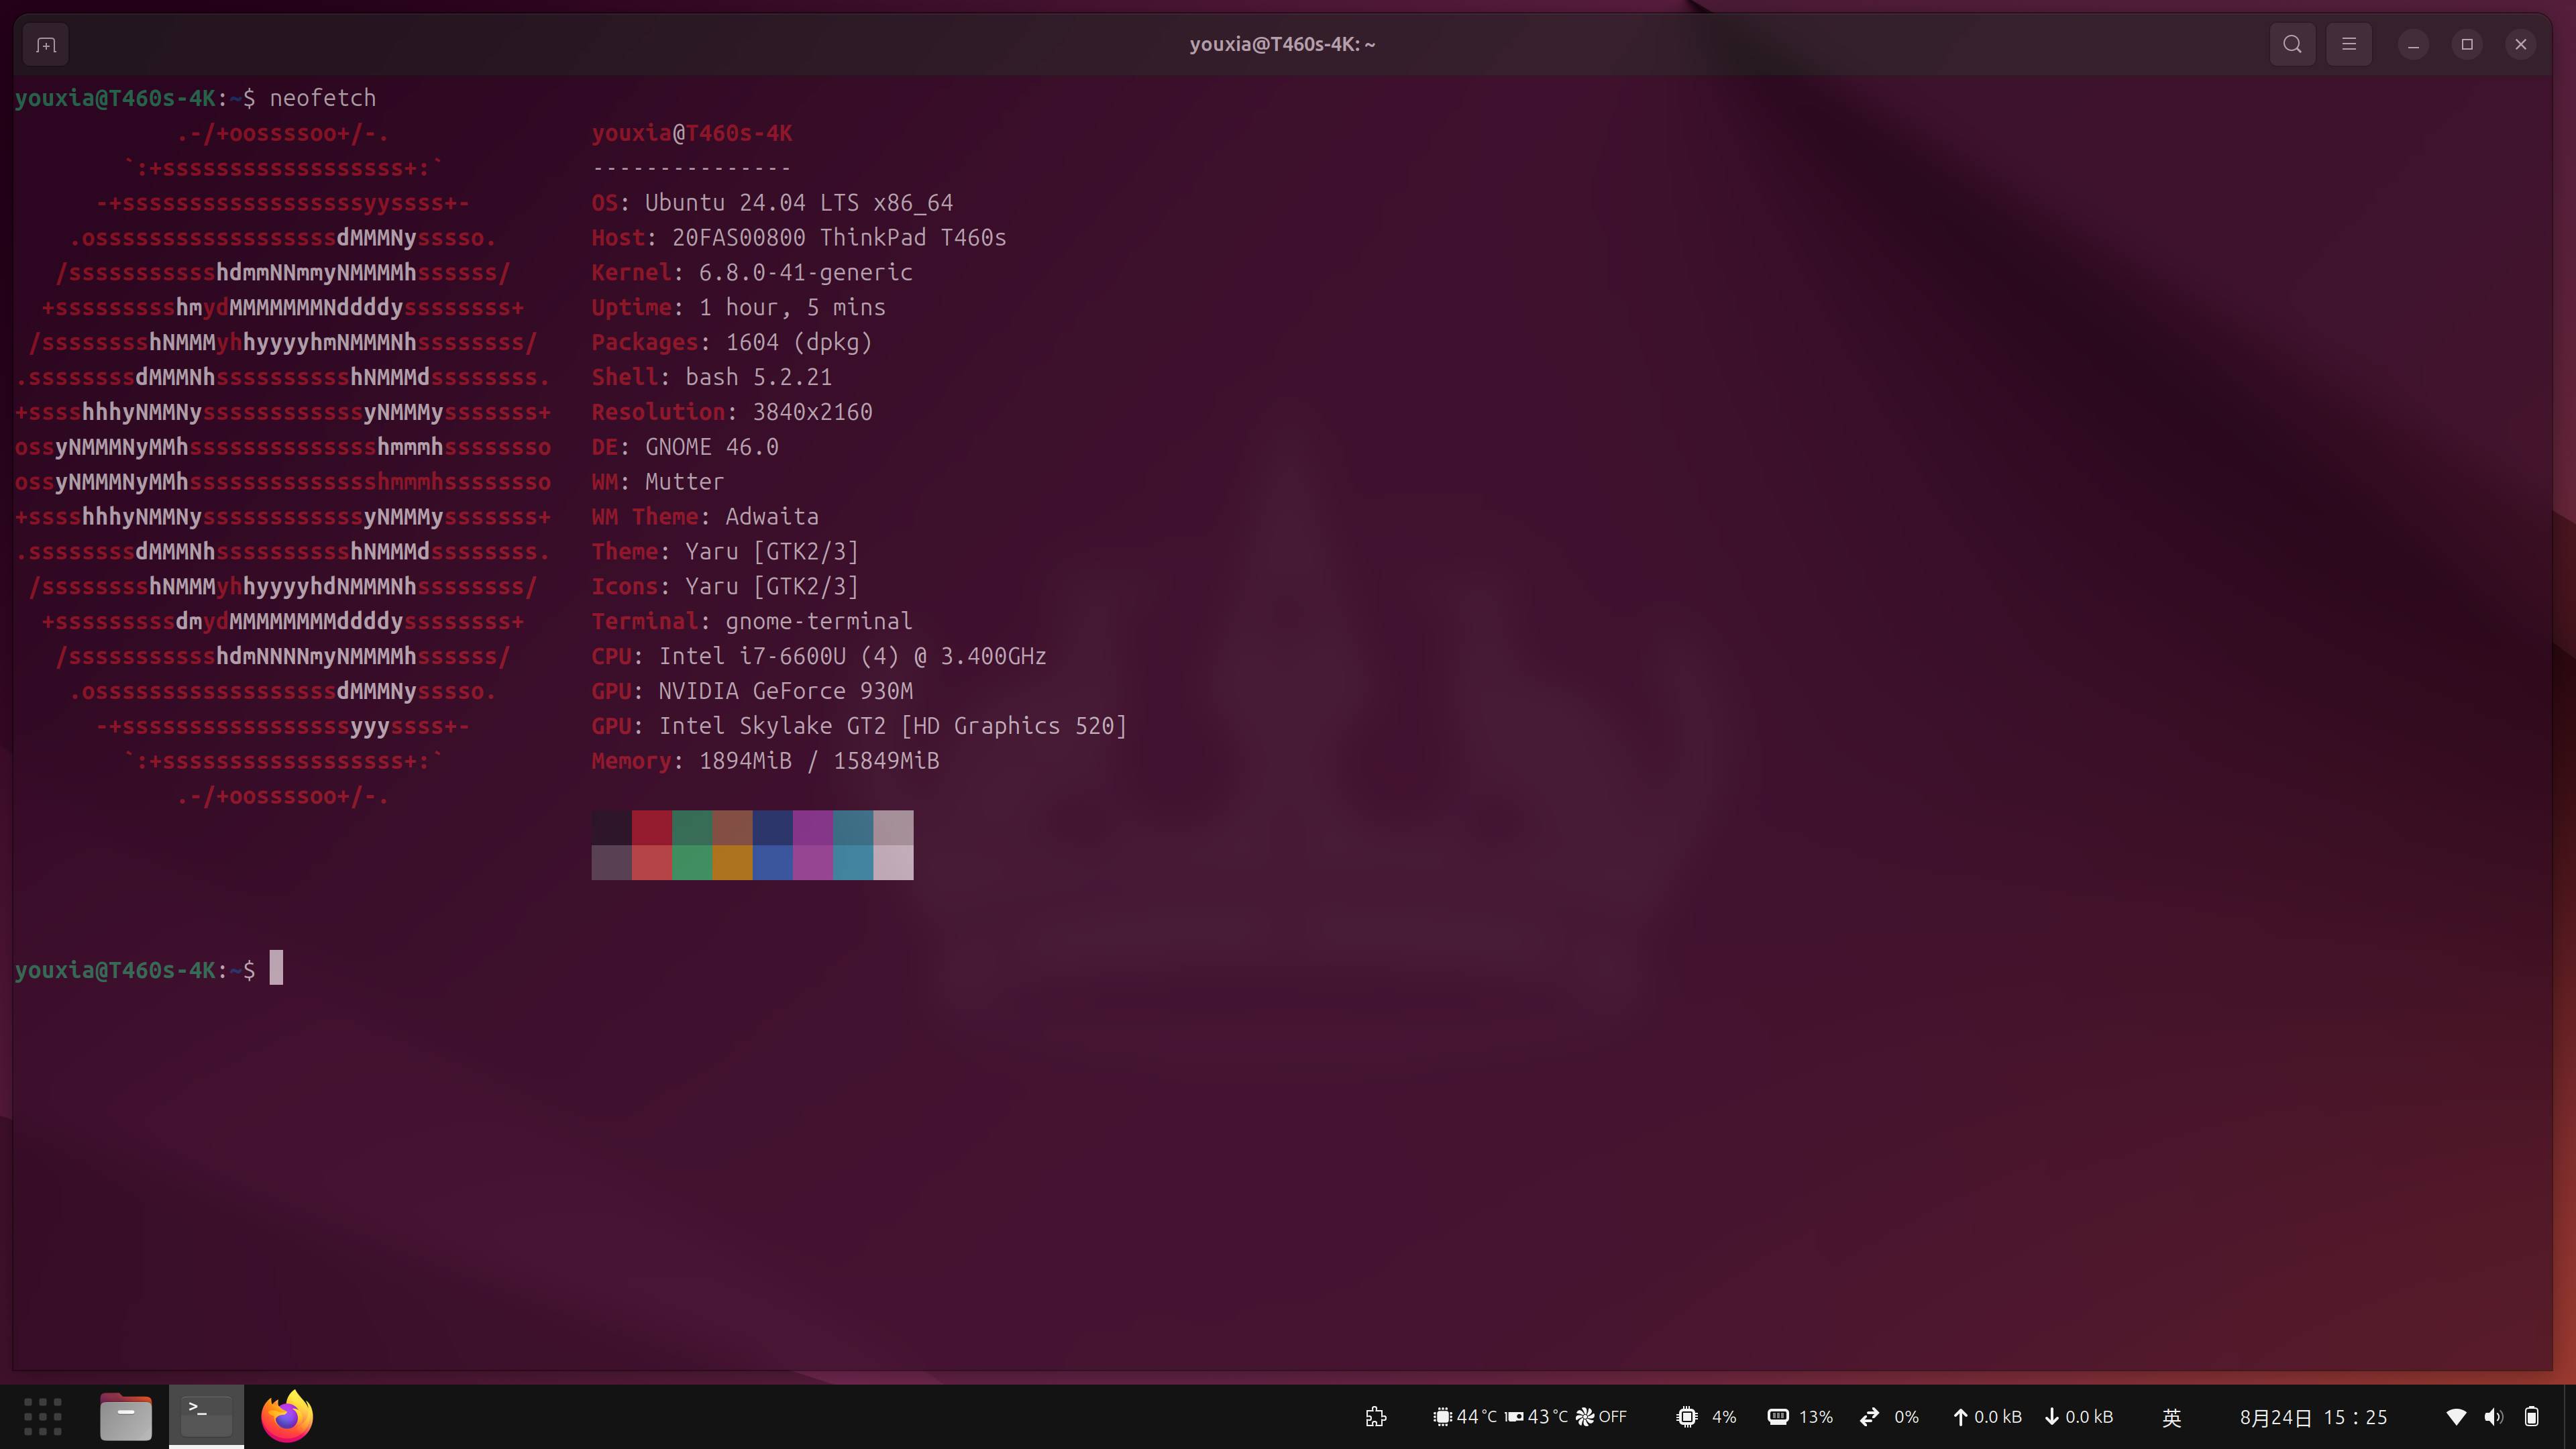The height and width of the screenshot is (1449, 2576).
Task: Launch Firefox from the dock
Action: pos(287,1416)
